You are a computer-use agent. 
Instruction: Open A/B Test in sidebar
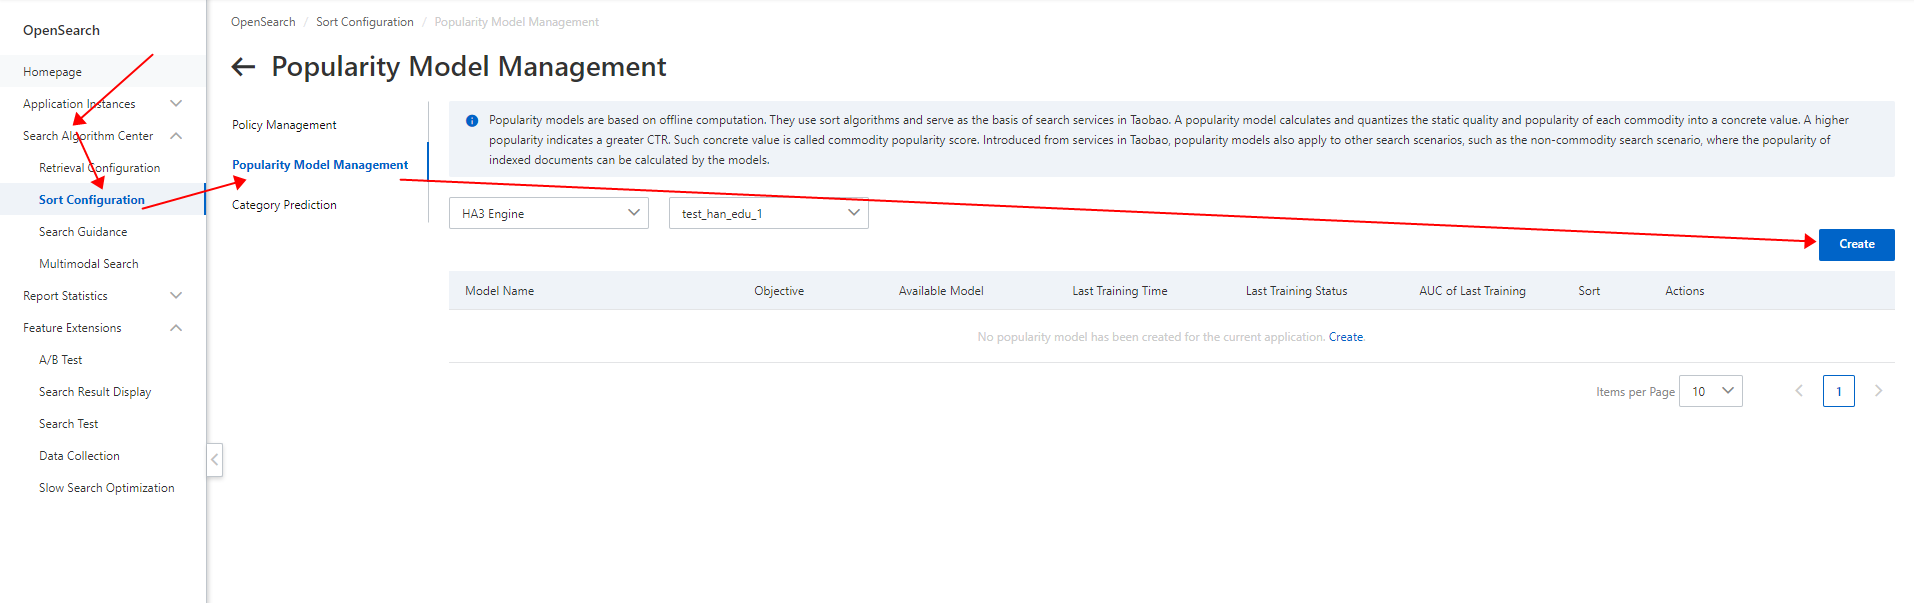point(61,360)
